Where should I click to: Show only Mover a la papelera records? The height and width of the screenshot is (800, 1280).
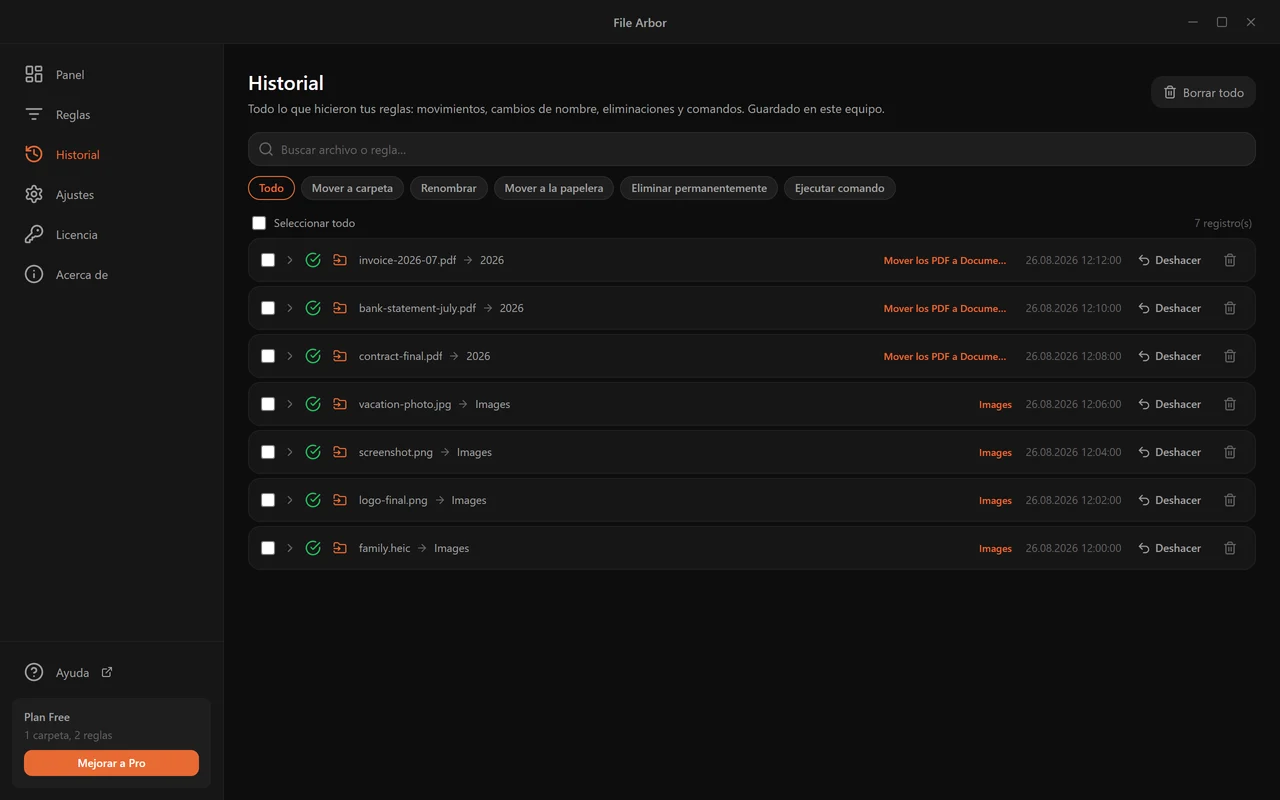[554, 188]
